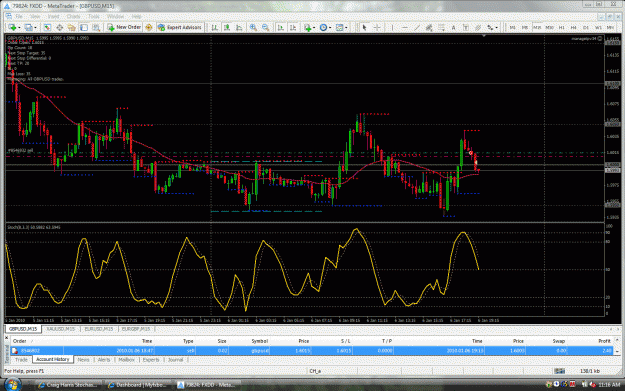Toggle the Expert Advisors button
This screenshot has width=625, height=391.
point(180,28)
